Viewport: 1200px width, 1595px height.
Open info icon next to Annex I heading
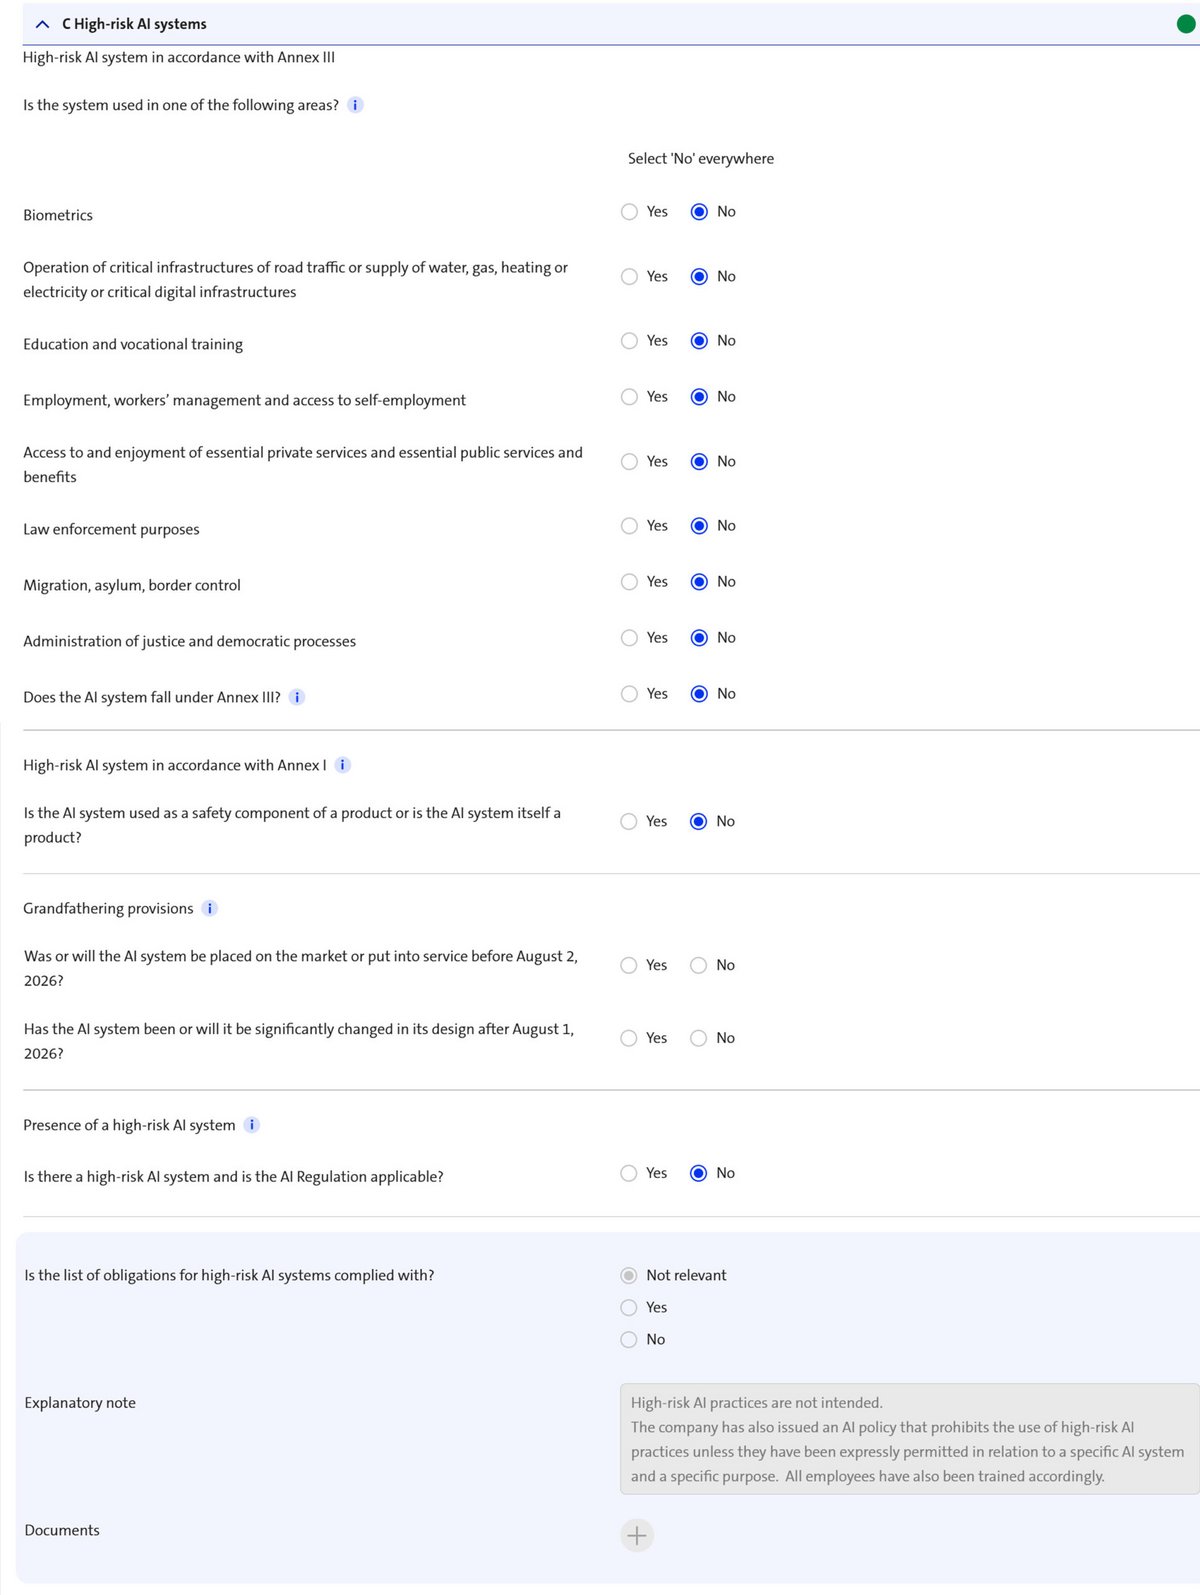[x=343, y=765]
